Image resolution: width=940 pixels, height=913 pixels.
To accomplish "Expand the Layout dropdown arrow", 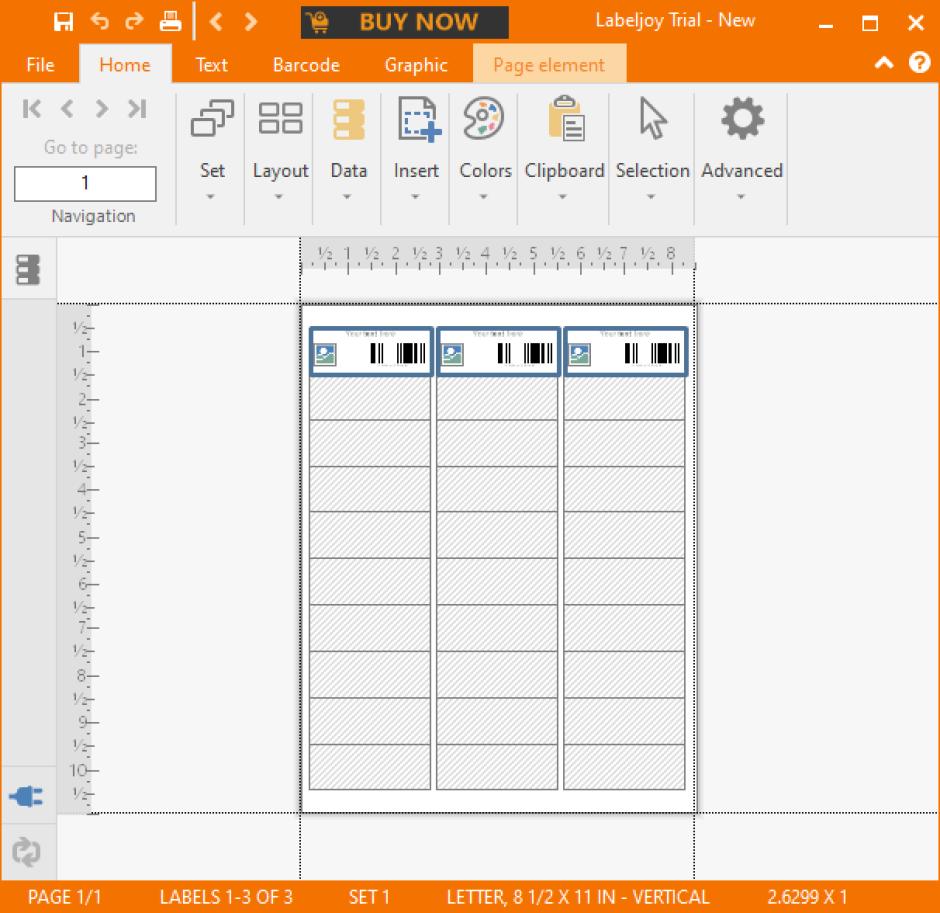I will click(x=279, y=197).
